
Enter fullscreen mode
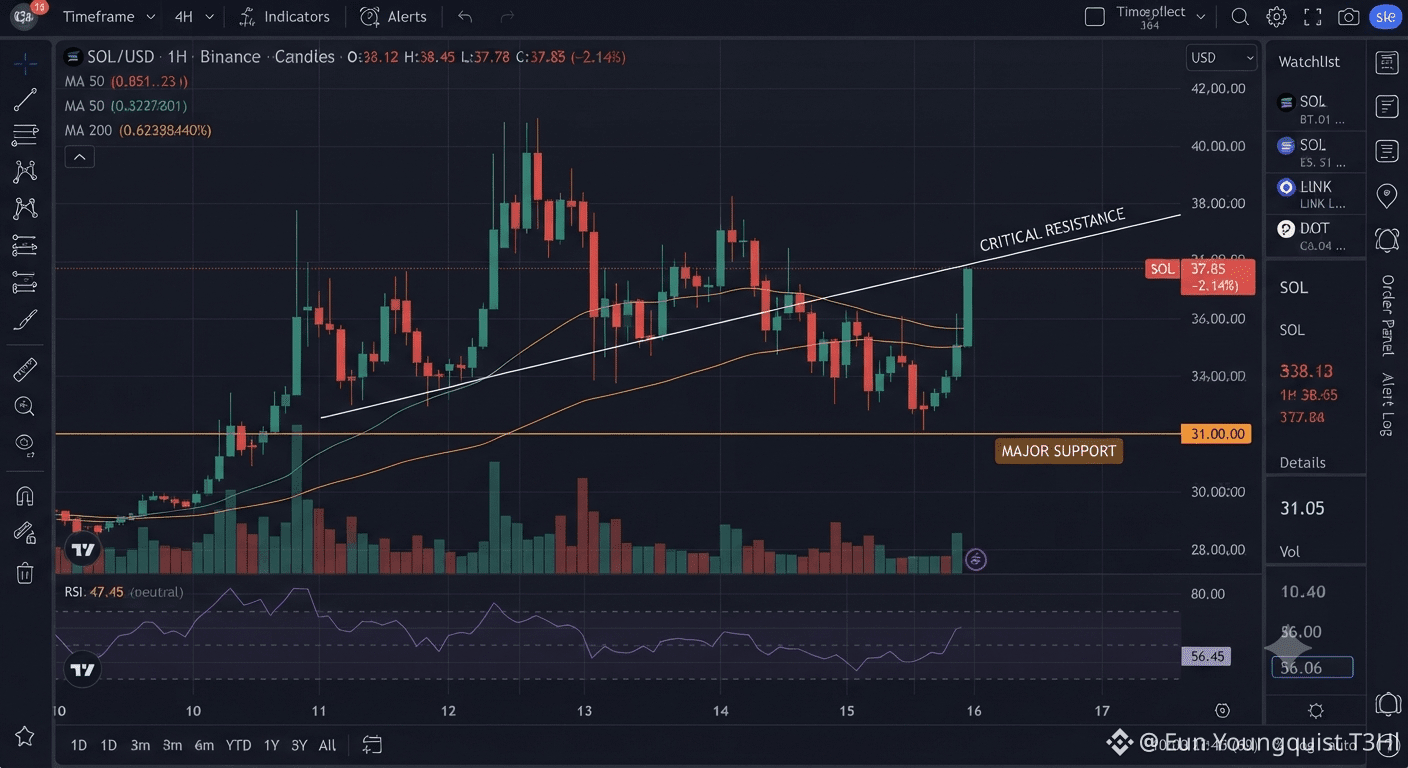click(1313, 16)
